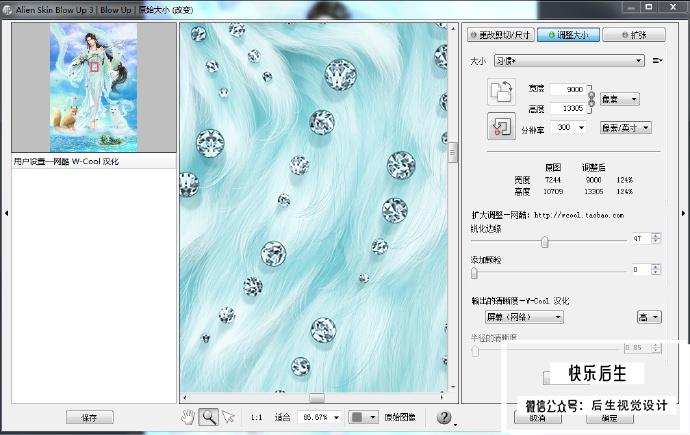
Task: Select the Zoom magnifier tool
Action: pos(209,417)
